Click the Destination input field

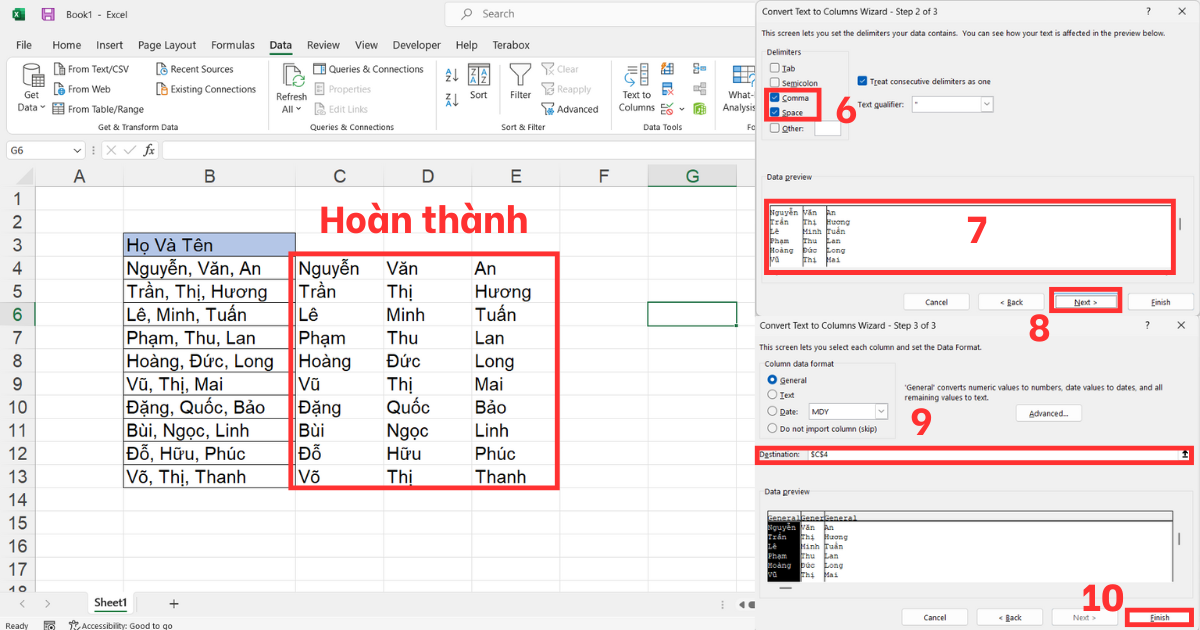click(x=992, y=454)
